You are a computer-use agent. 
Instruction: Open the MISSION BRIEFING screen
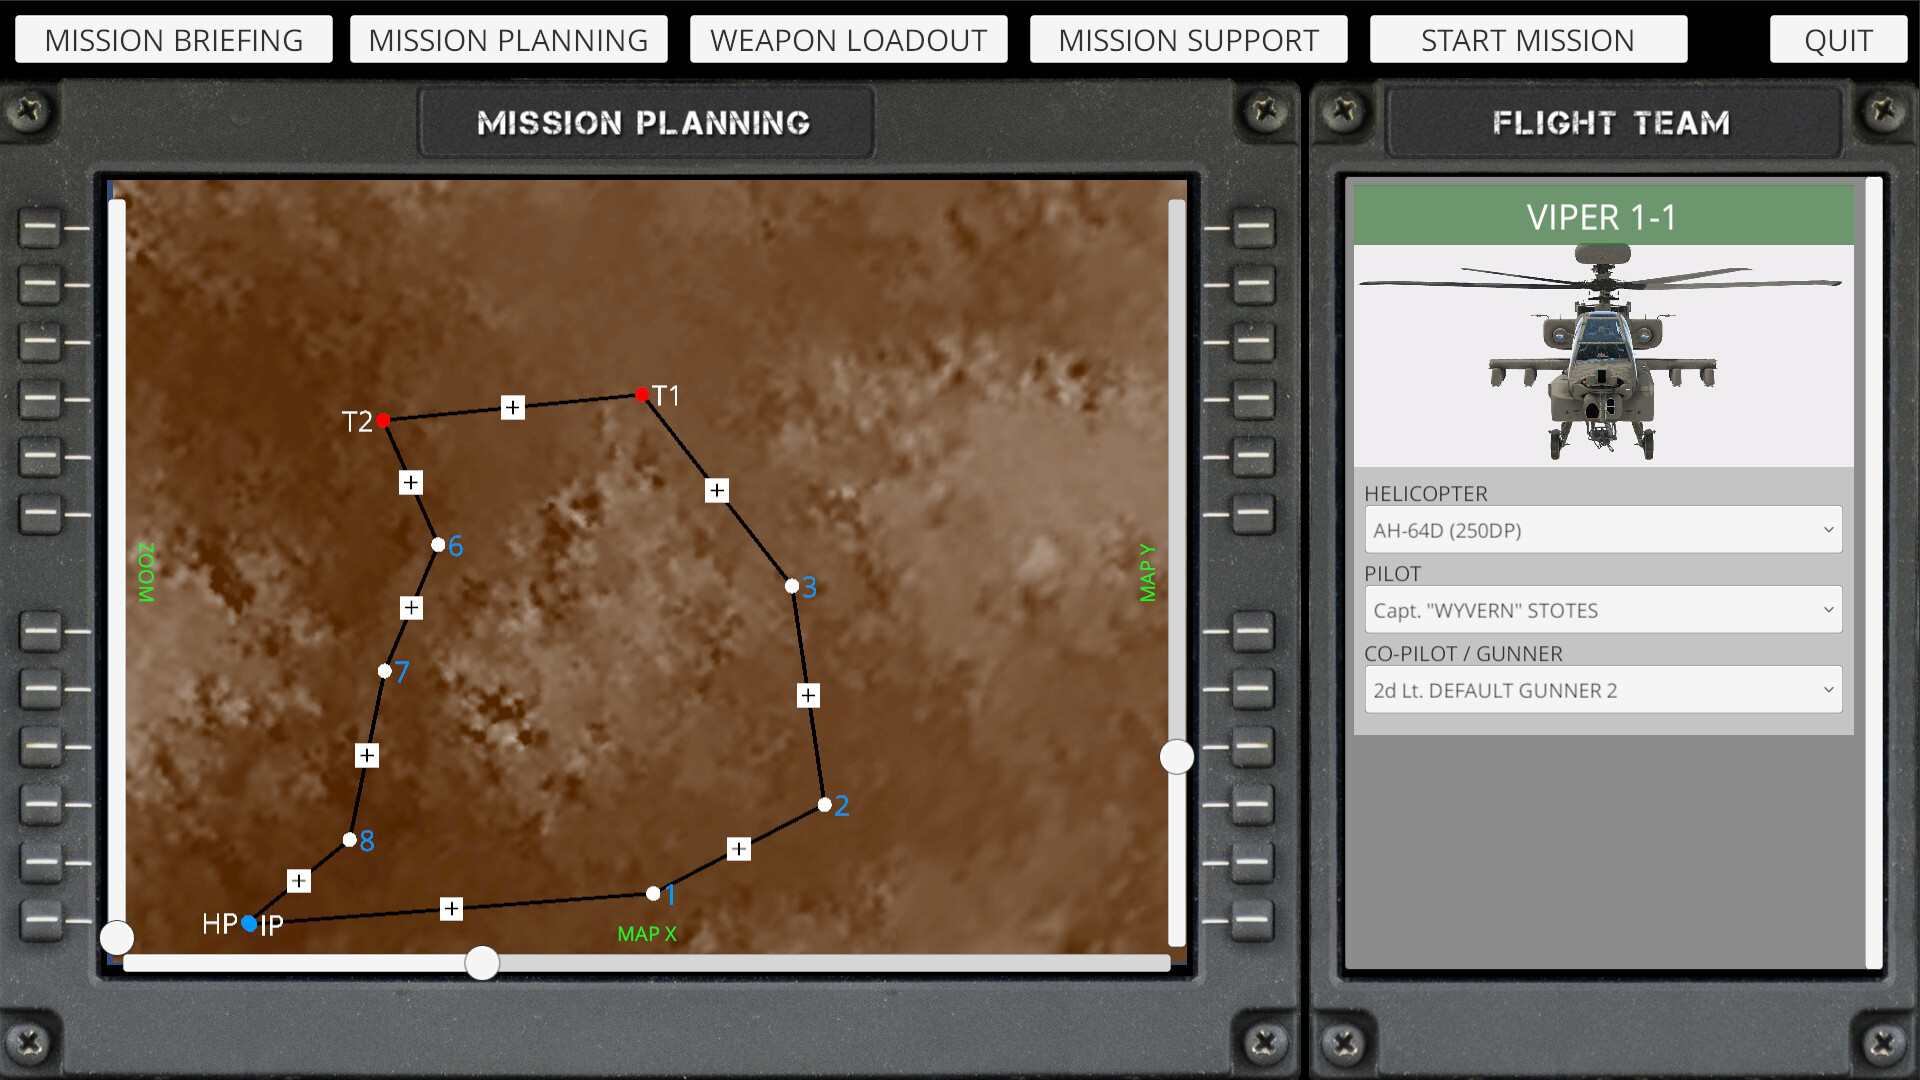click(173, 39)
